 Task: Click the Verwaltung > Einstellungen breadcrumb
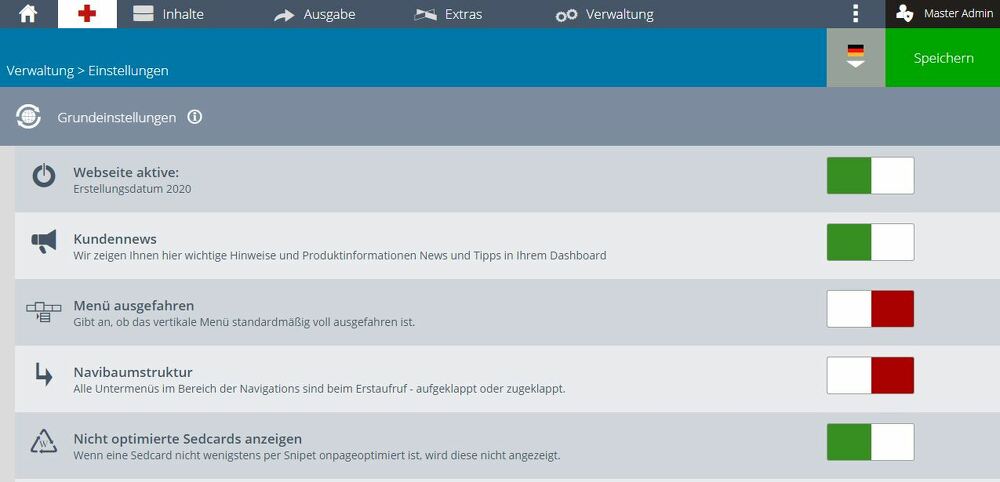pyautogui.click(x=87, y=71)
